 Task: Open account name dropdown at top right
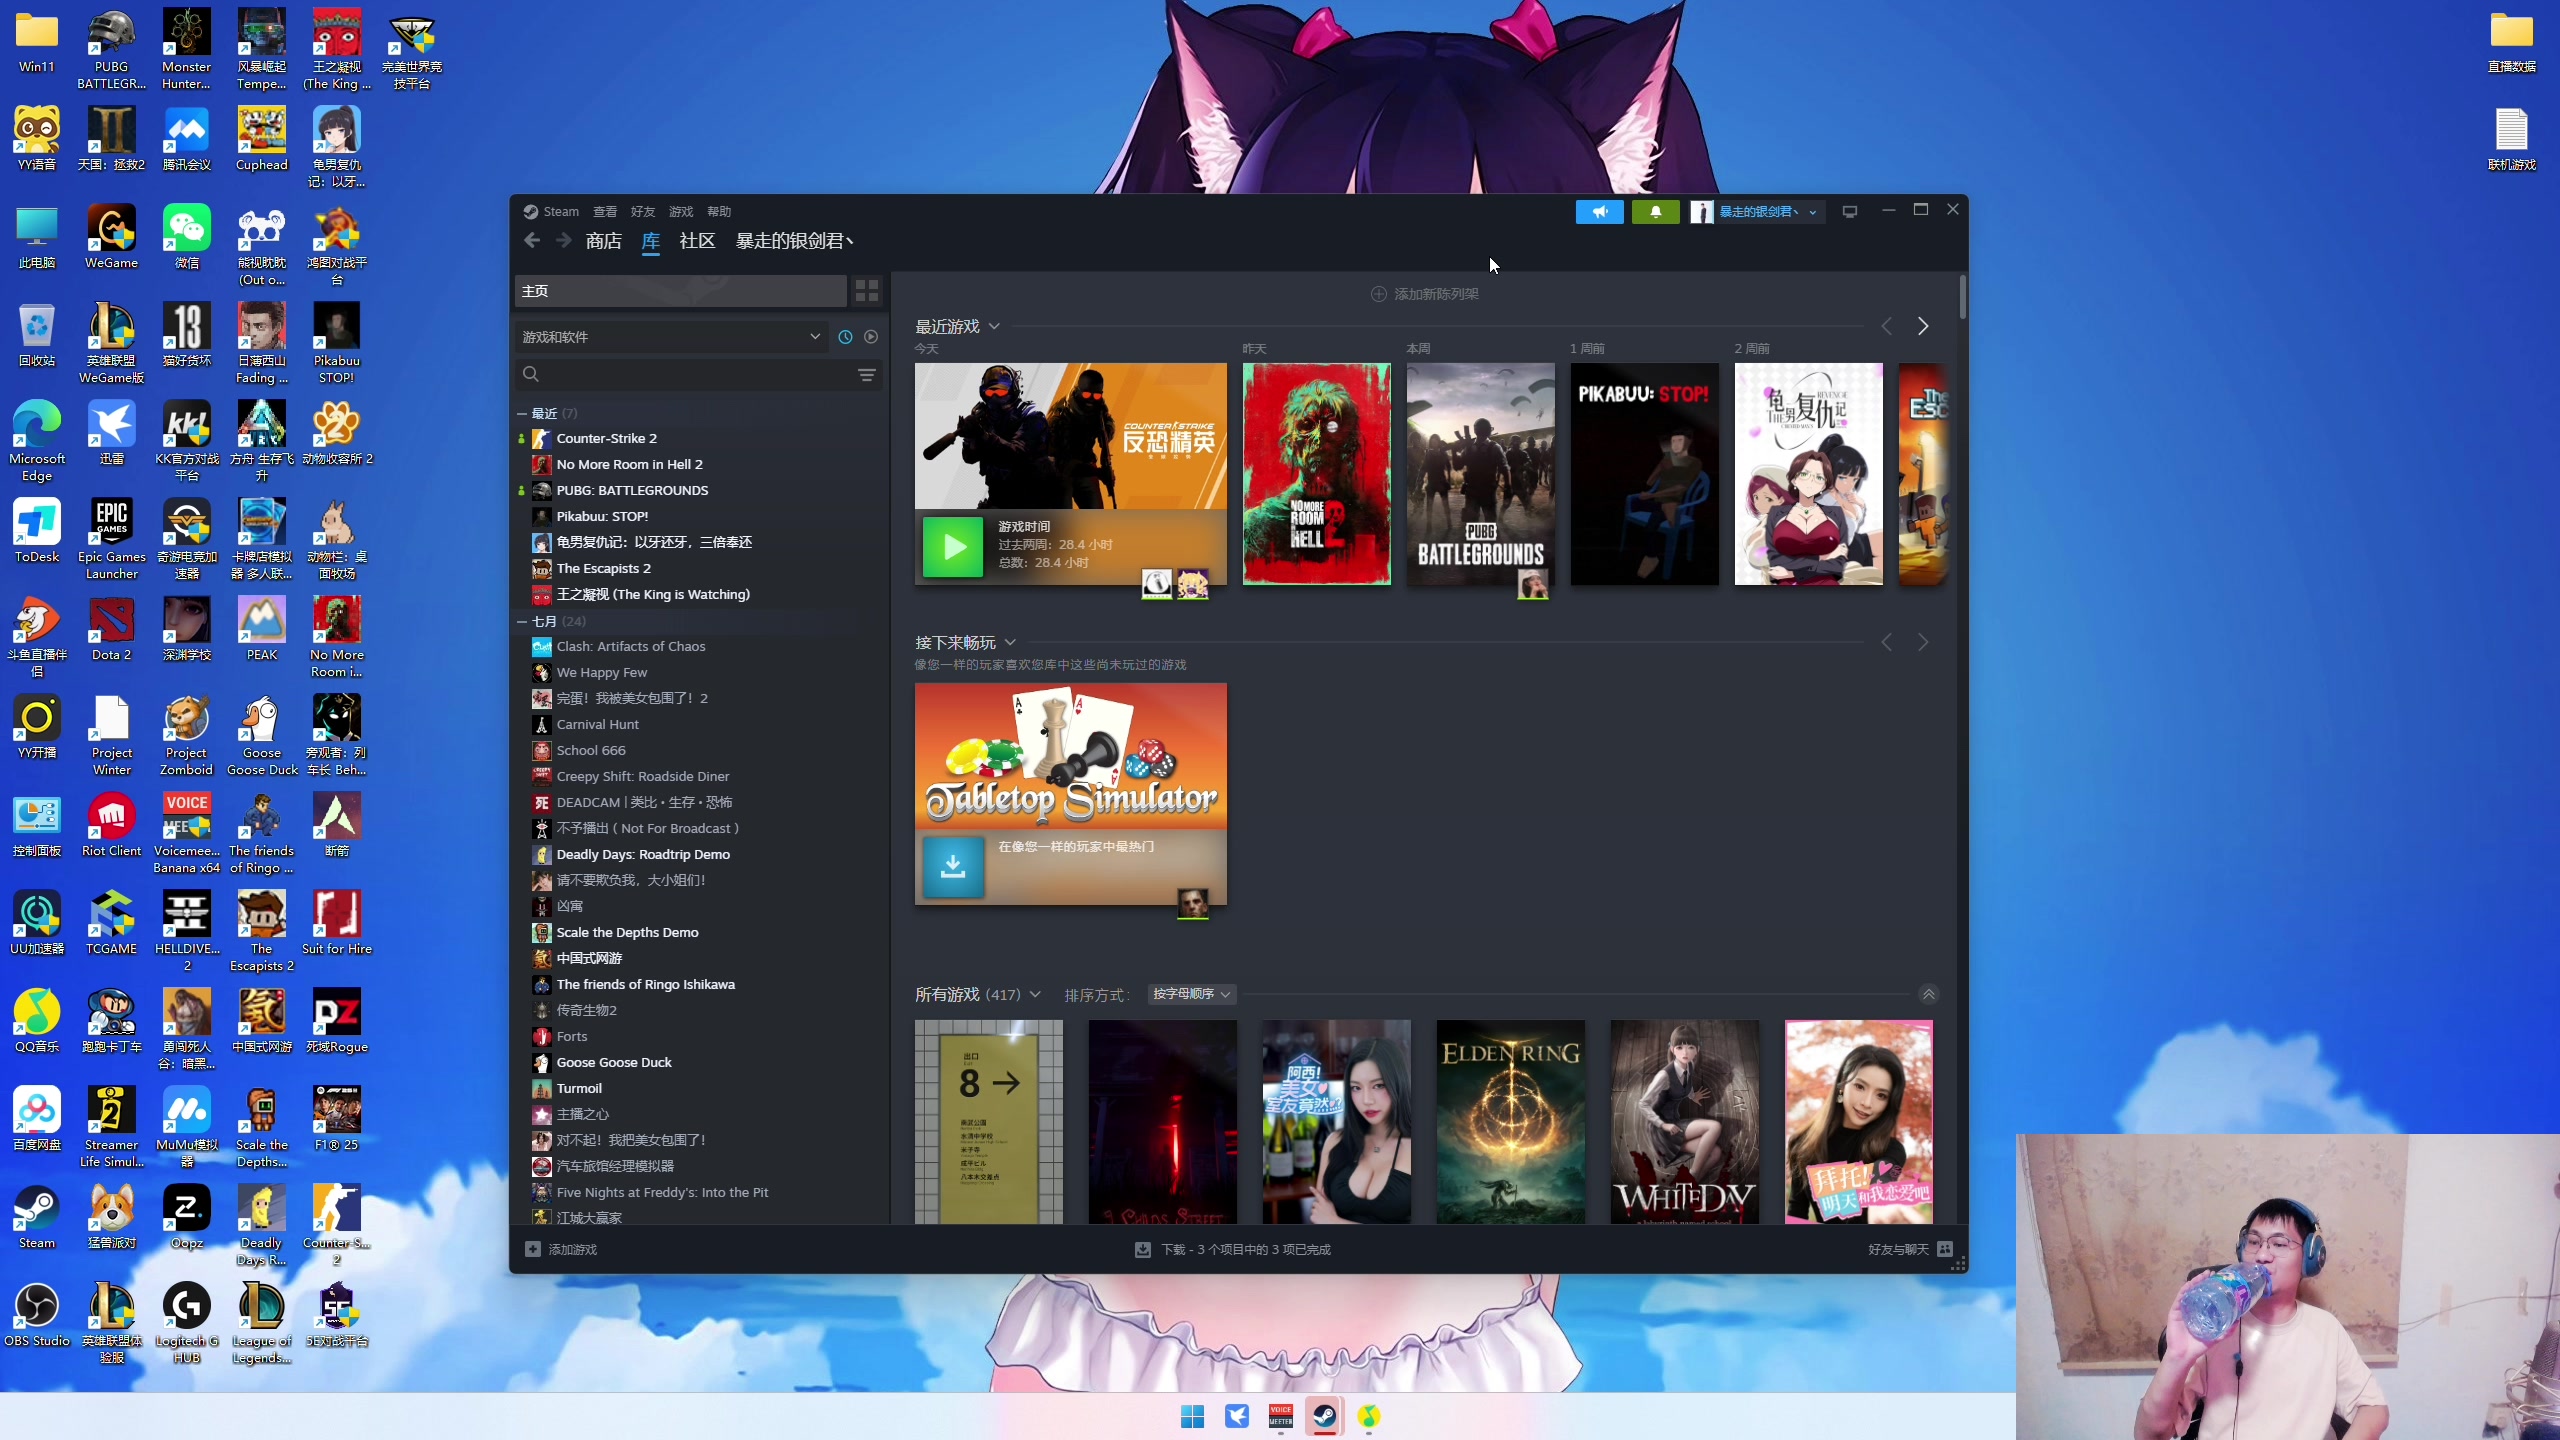click(1758, 211)
